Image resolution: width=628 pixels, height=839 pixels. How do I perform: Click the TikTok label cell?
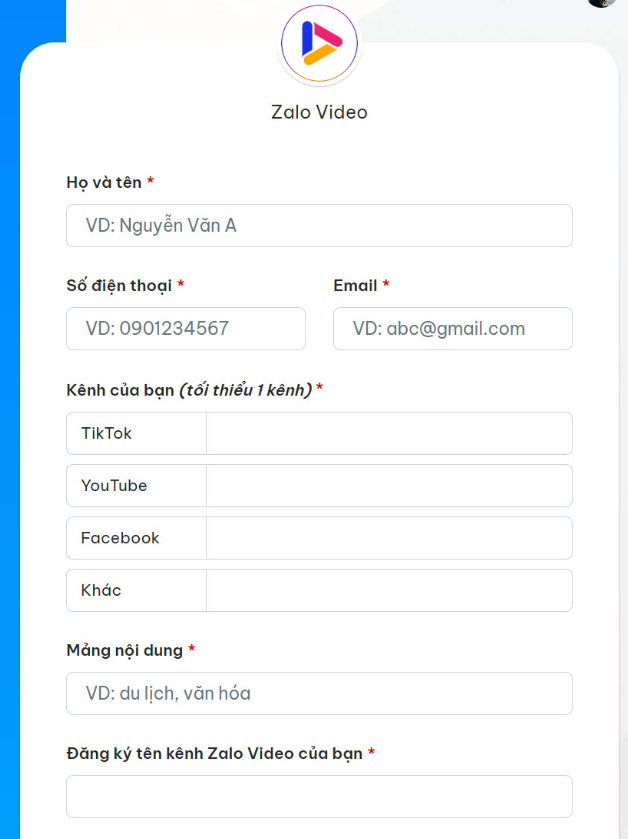coord(136,433)
